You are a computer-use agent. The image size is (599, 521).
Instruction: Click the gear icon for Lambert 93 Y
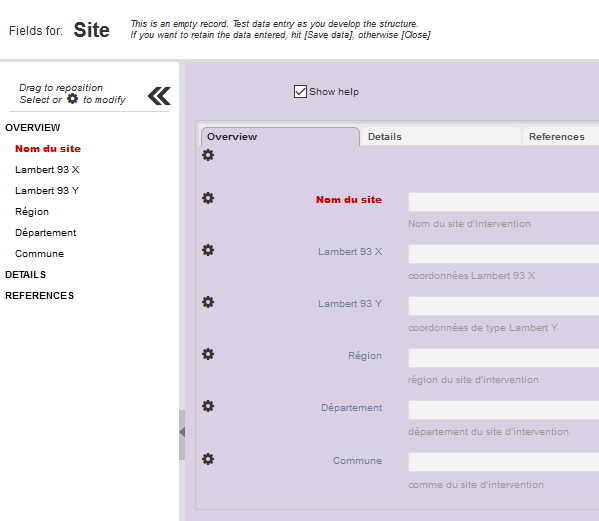[x=208, y=302]
